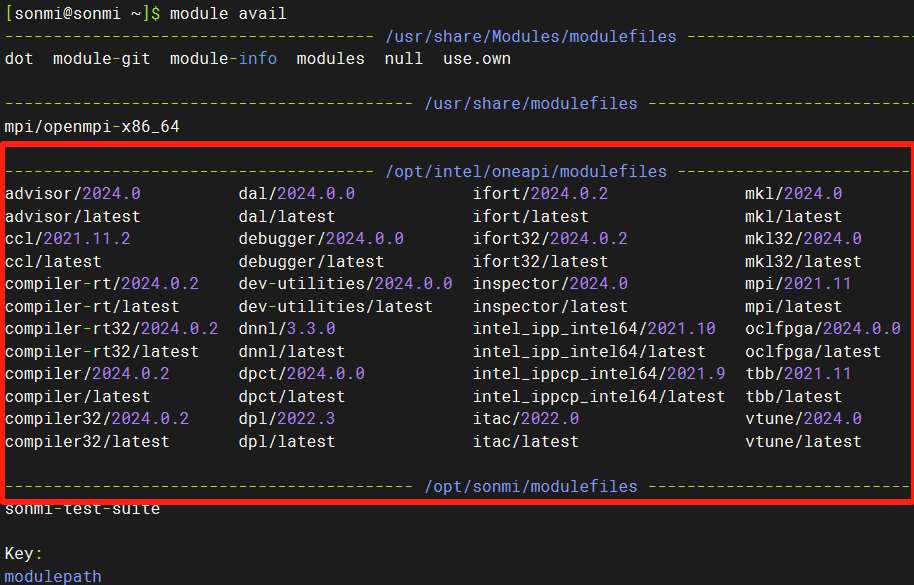Image resolution: width=914 pixels, height=585 pixels.
Task: Click vtune/latest entry
Action: pyautogui.click(x=803, y=442)
